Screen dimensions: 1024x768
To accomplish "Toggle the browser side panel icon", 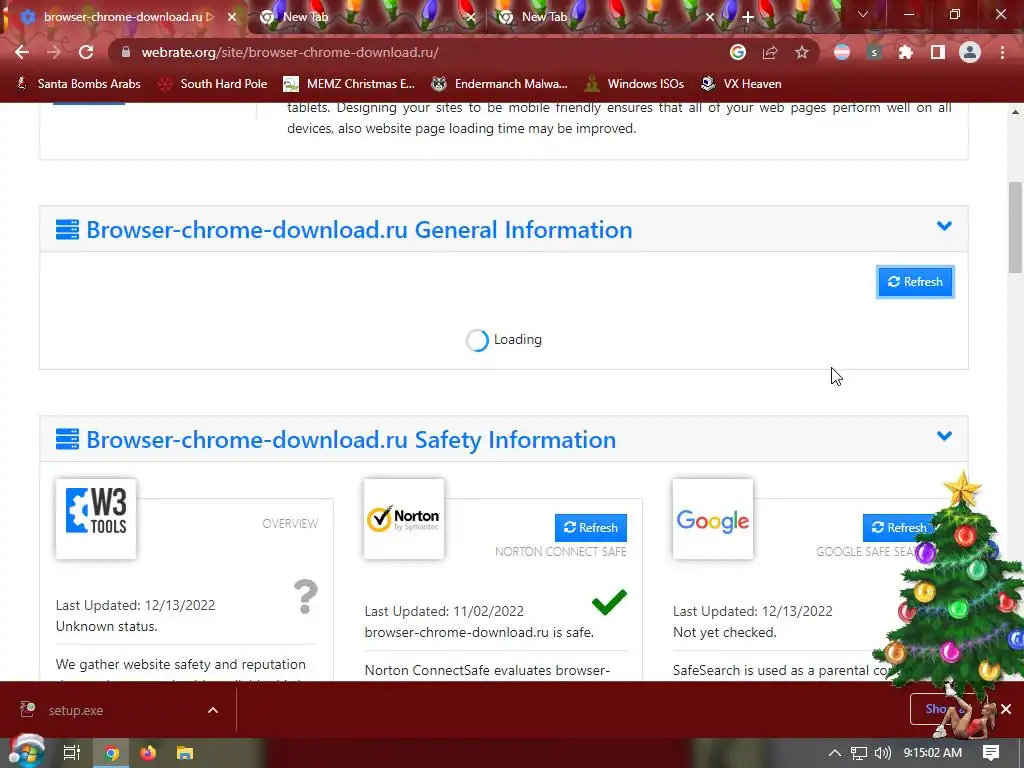I will point(938,52).
